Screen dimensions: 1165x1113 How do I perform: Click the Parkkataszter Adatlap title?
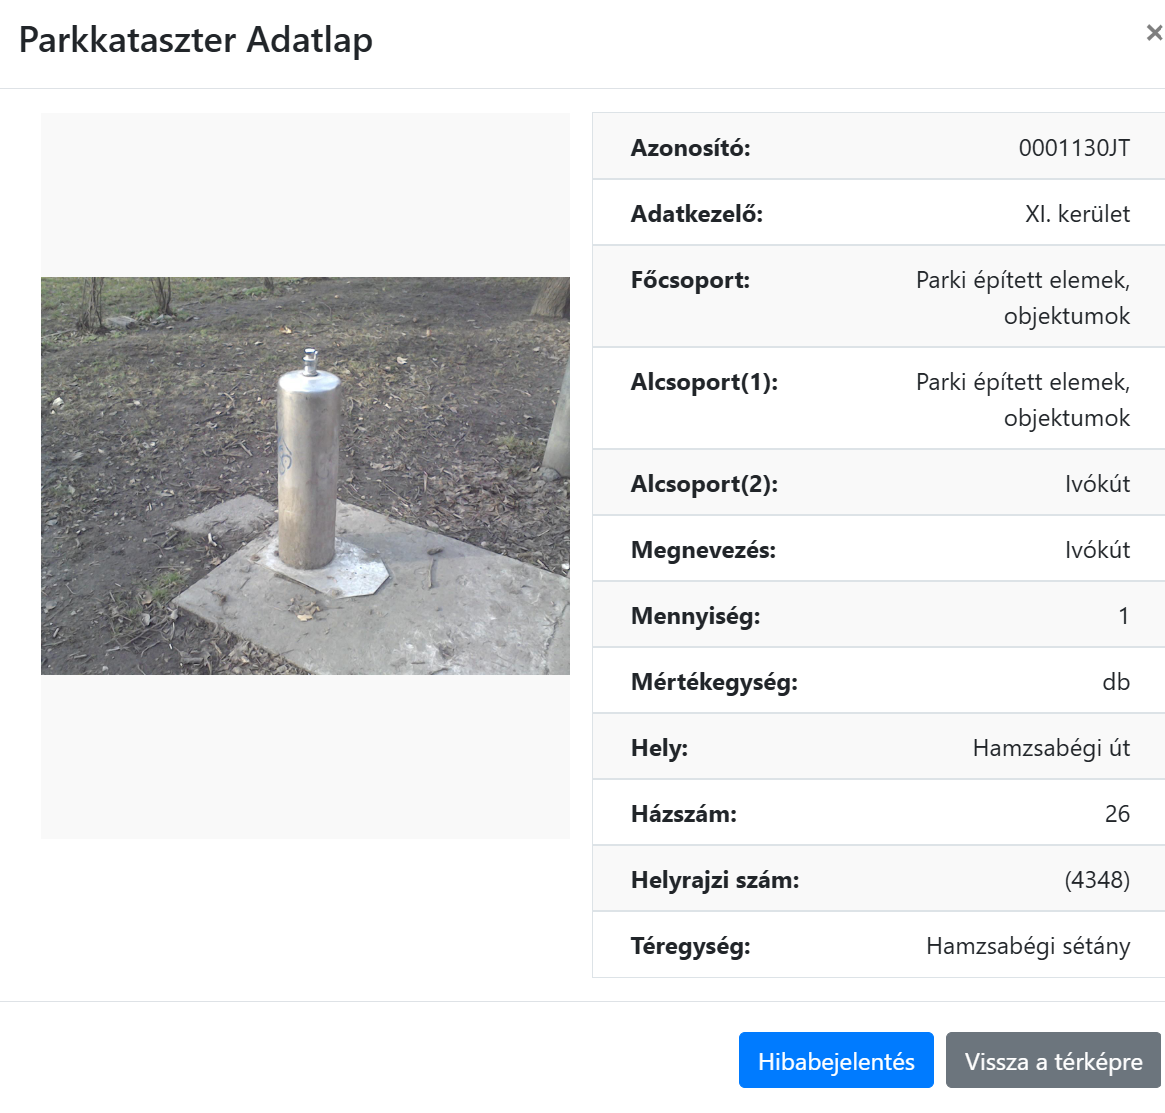point(196,40)
